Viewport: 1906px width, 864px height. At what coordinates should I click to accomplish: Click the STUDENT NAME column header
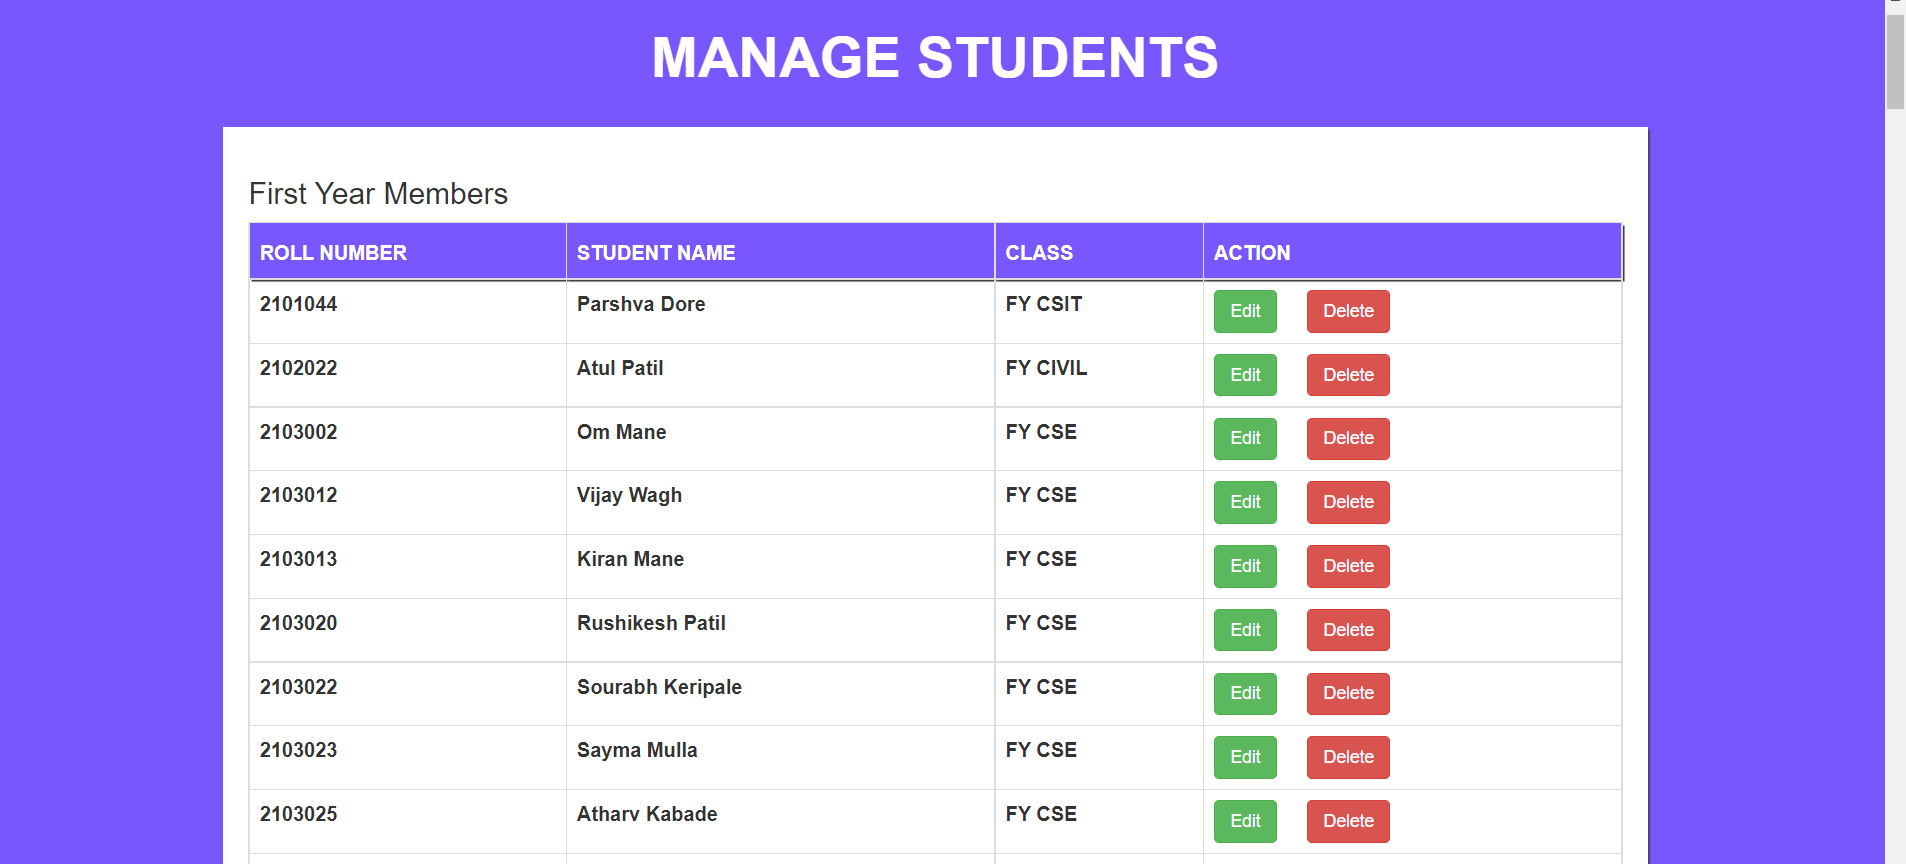click(x=655, y=252)
